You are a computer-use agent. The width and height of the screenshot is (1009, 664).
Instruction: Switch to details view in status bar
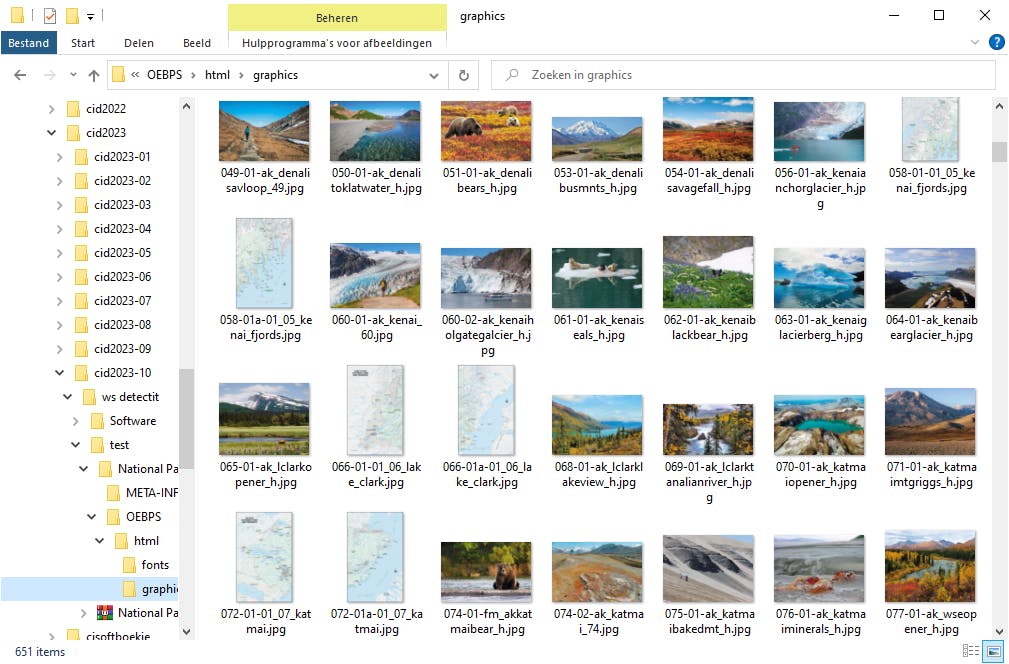tap(970, 651)
